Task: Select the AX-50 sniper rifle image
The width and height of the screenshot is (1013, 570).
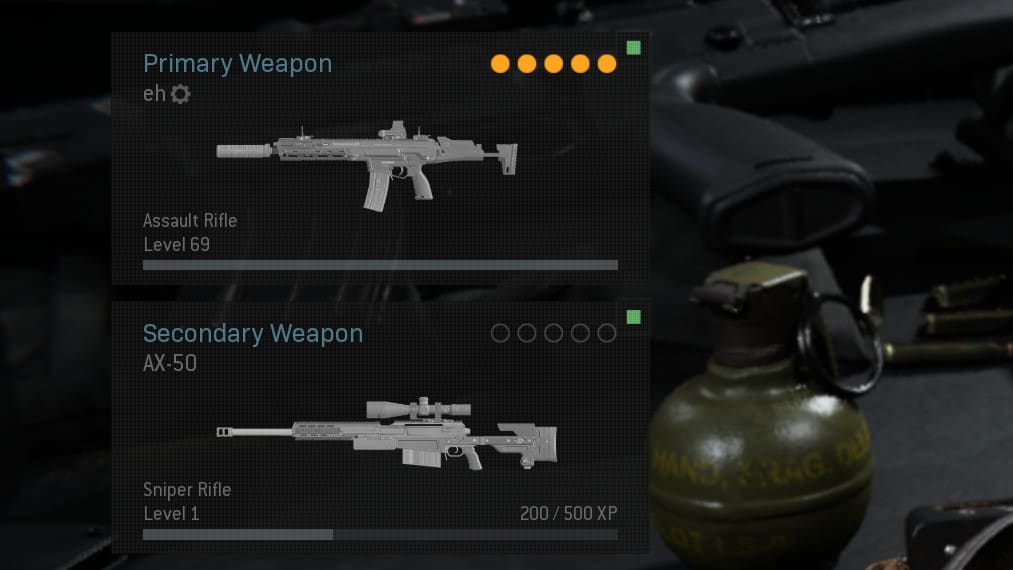Action: tap(386, 433)
